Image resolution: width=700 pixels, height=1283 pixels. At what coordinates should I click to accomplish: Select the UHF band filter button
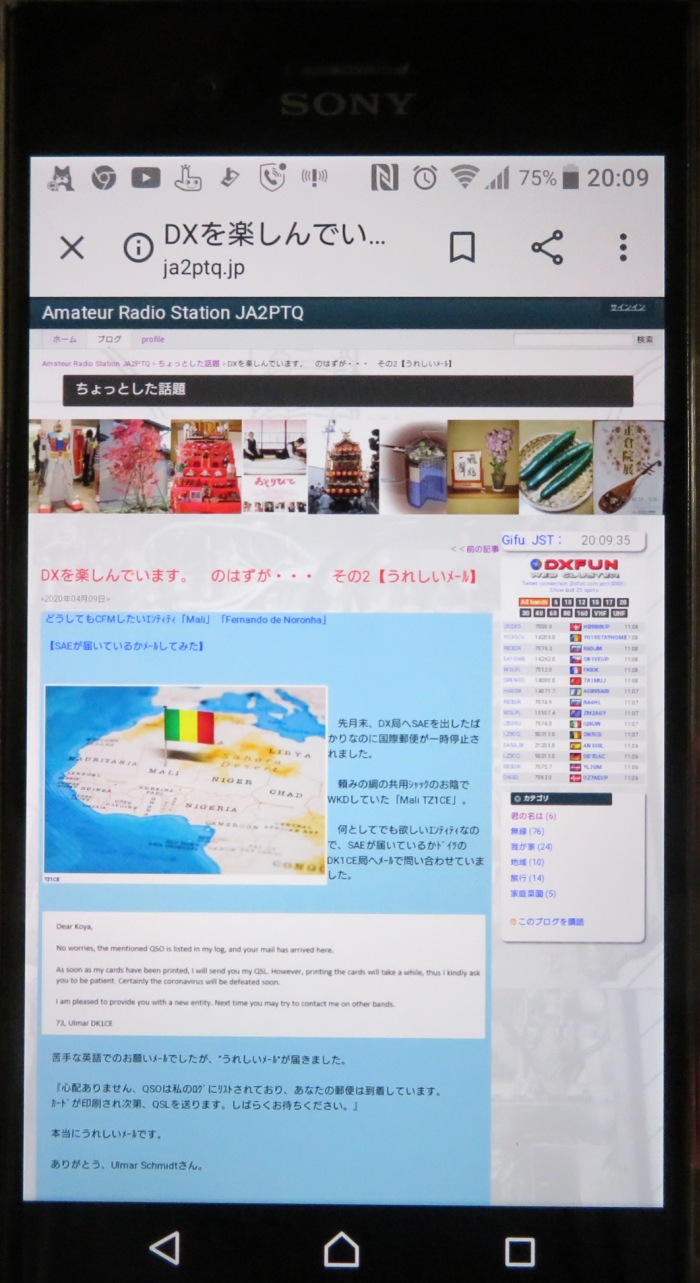[617, 613]
